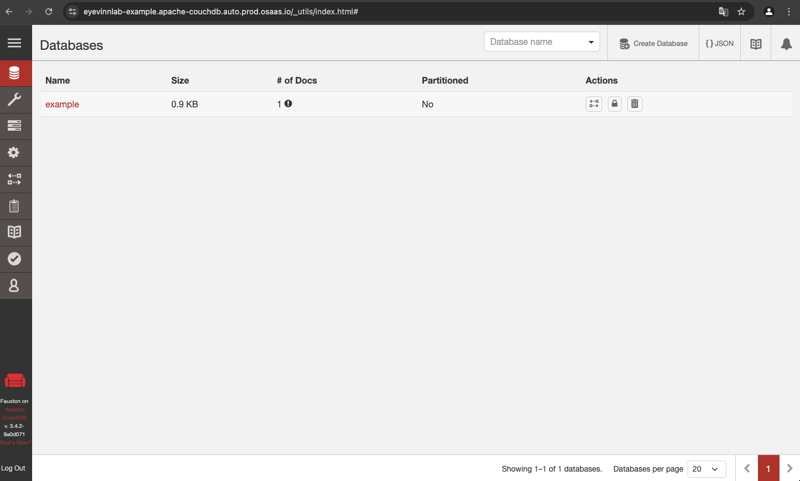Go to previous page of databases
800x481 pixels.
point(747,468)
